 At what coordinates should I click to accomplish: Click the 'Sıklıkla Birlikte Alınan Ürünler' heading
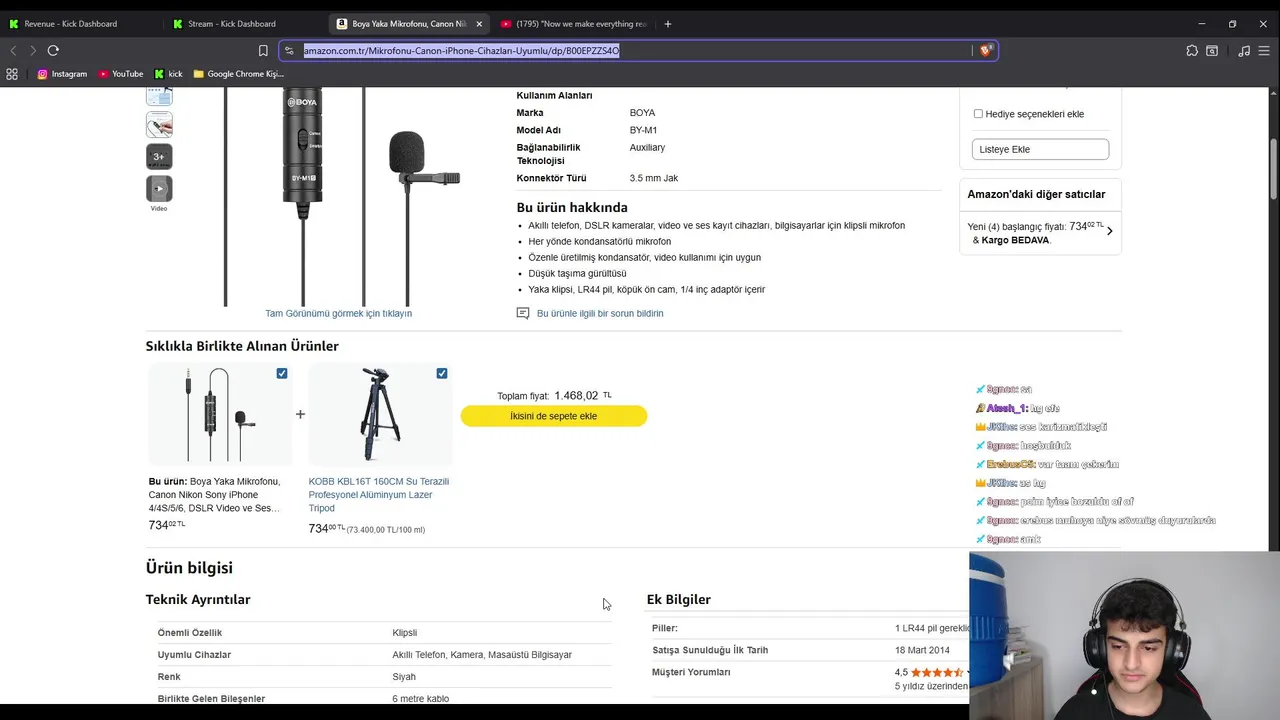pos(242,346)
